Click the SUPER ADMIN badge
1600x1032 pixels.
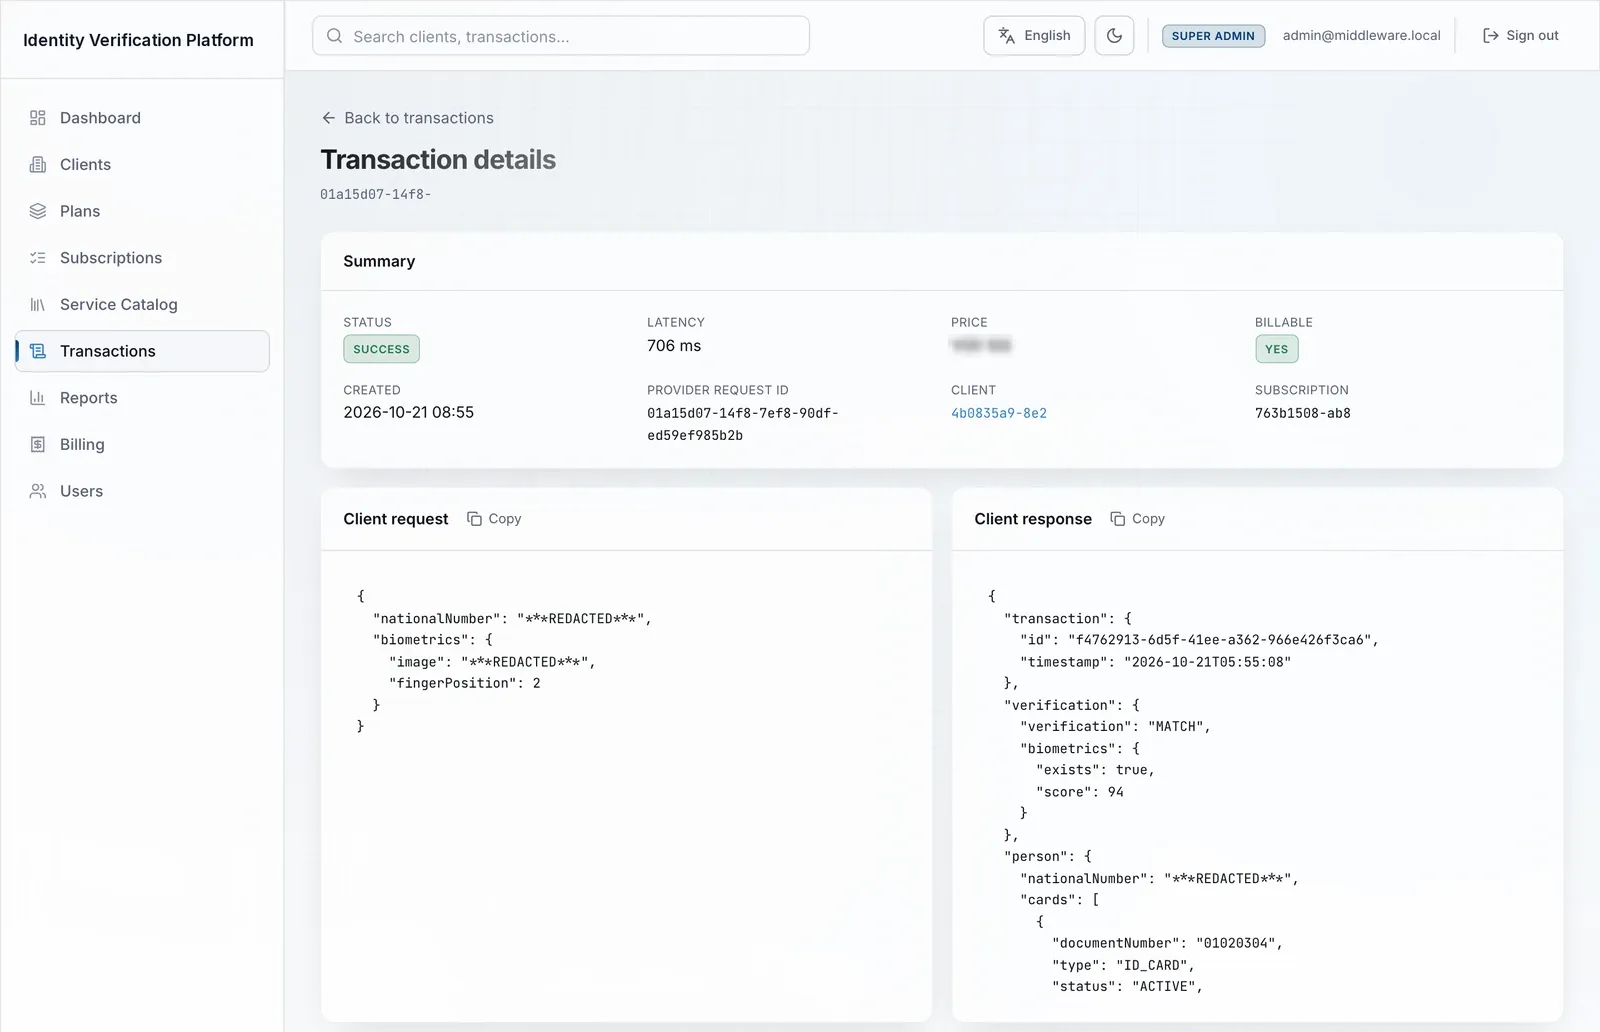coord(1213,36)
